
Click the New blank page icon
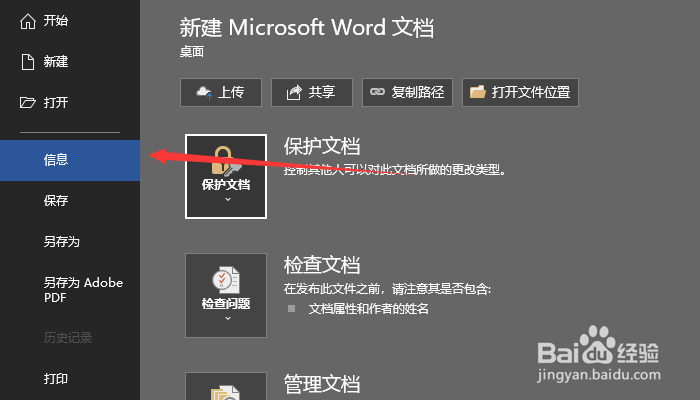click(x=28, y=62)
